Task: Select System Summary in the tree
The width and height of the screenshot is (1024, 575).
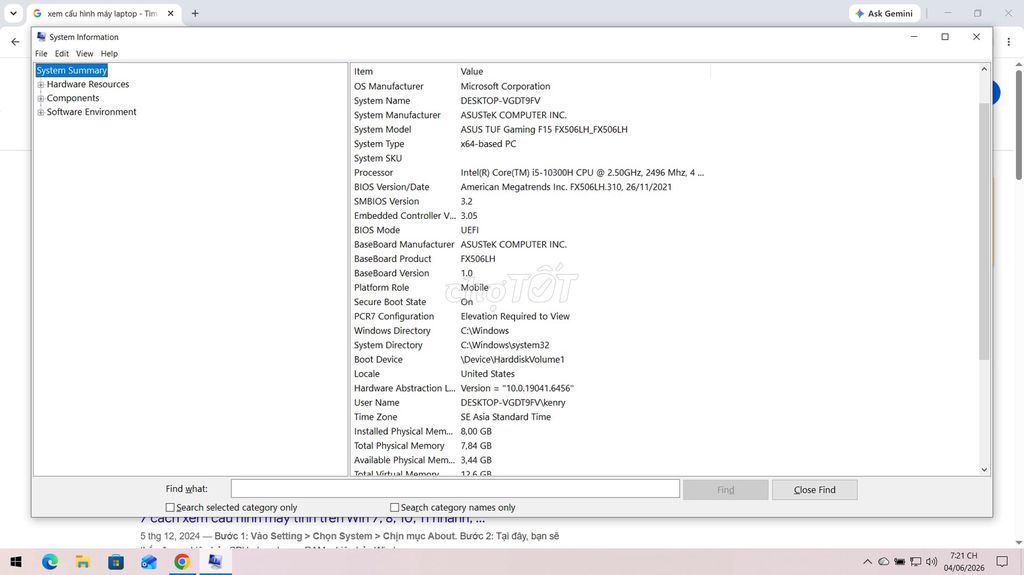Action: 71,71
